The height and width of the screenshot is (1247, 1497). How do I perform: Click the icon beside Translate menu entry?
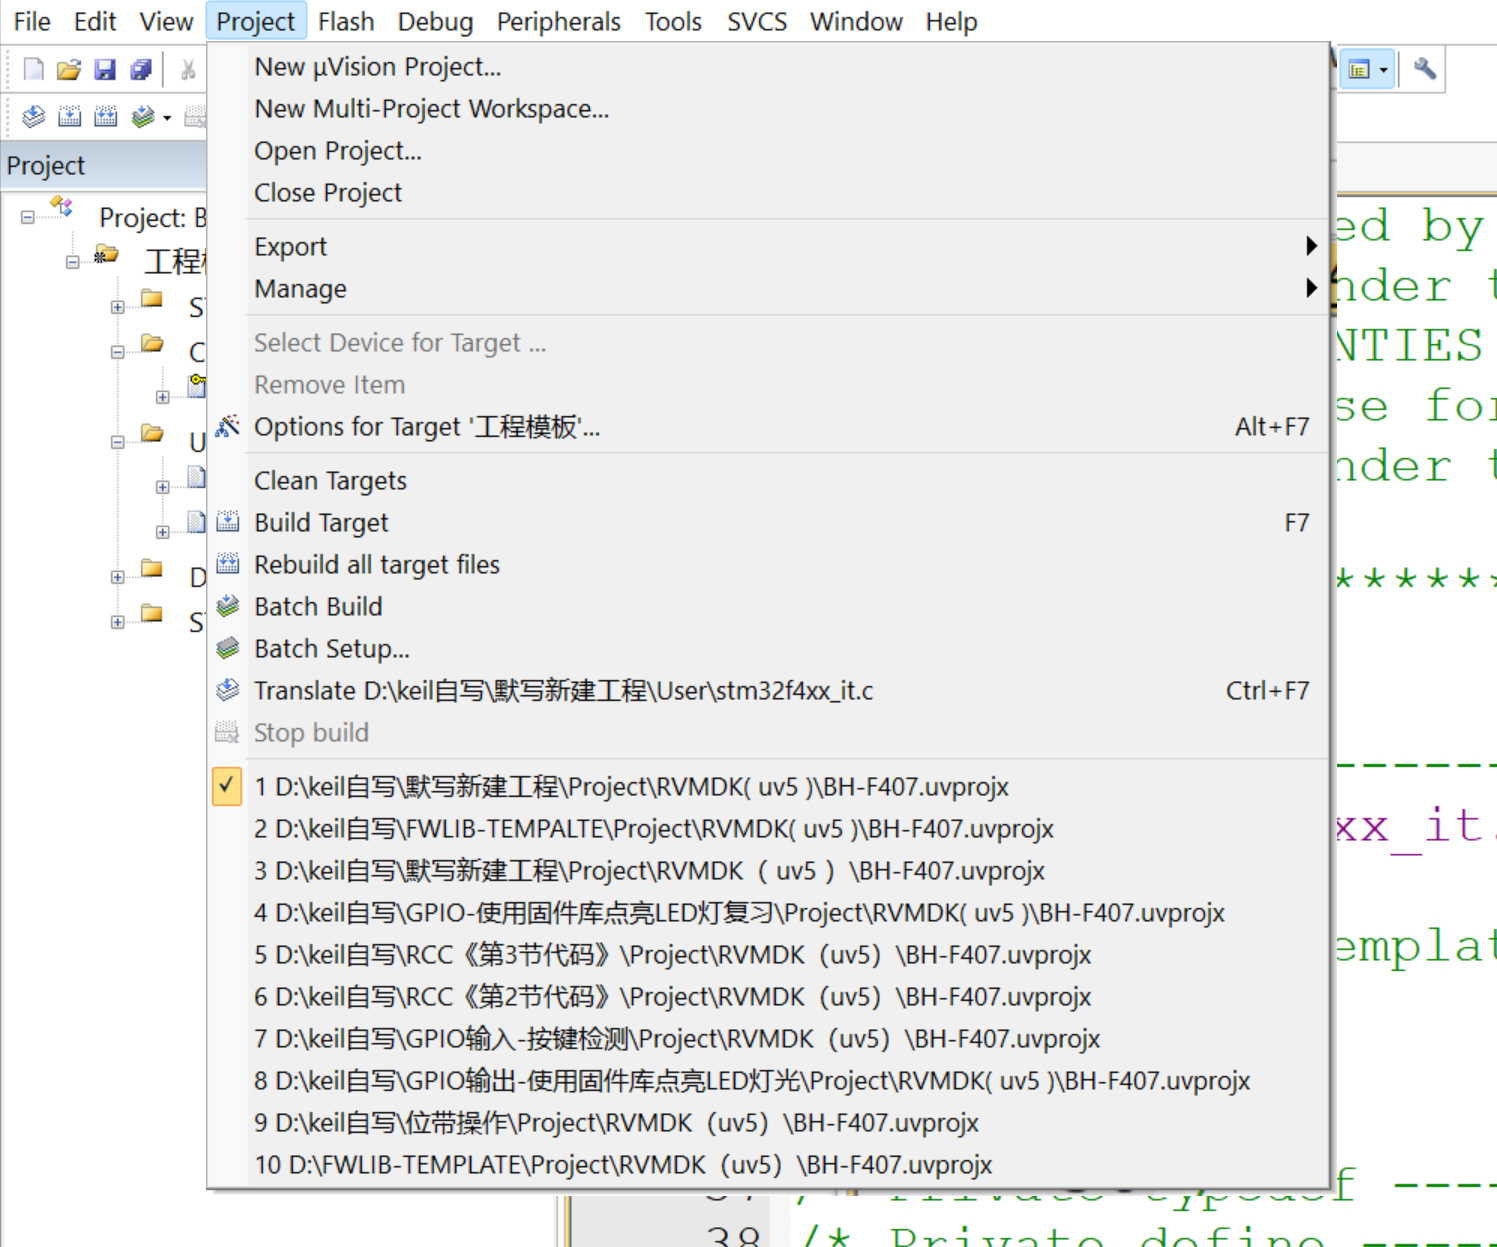point(228,690)
